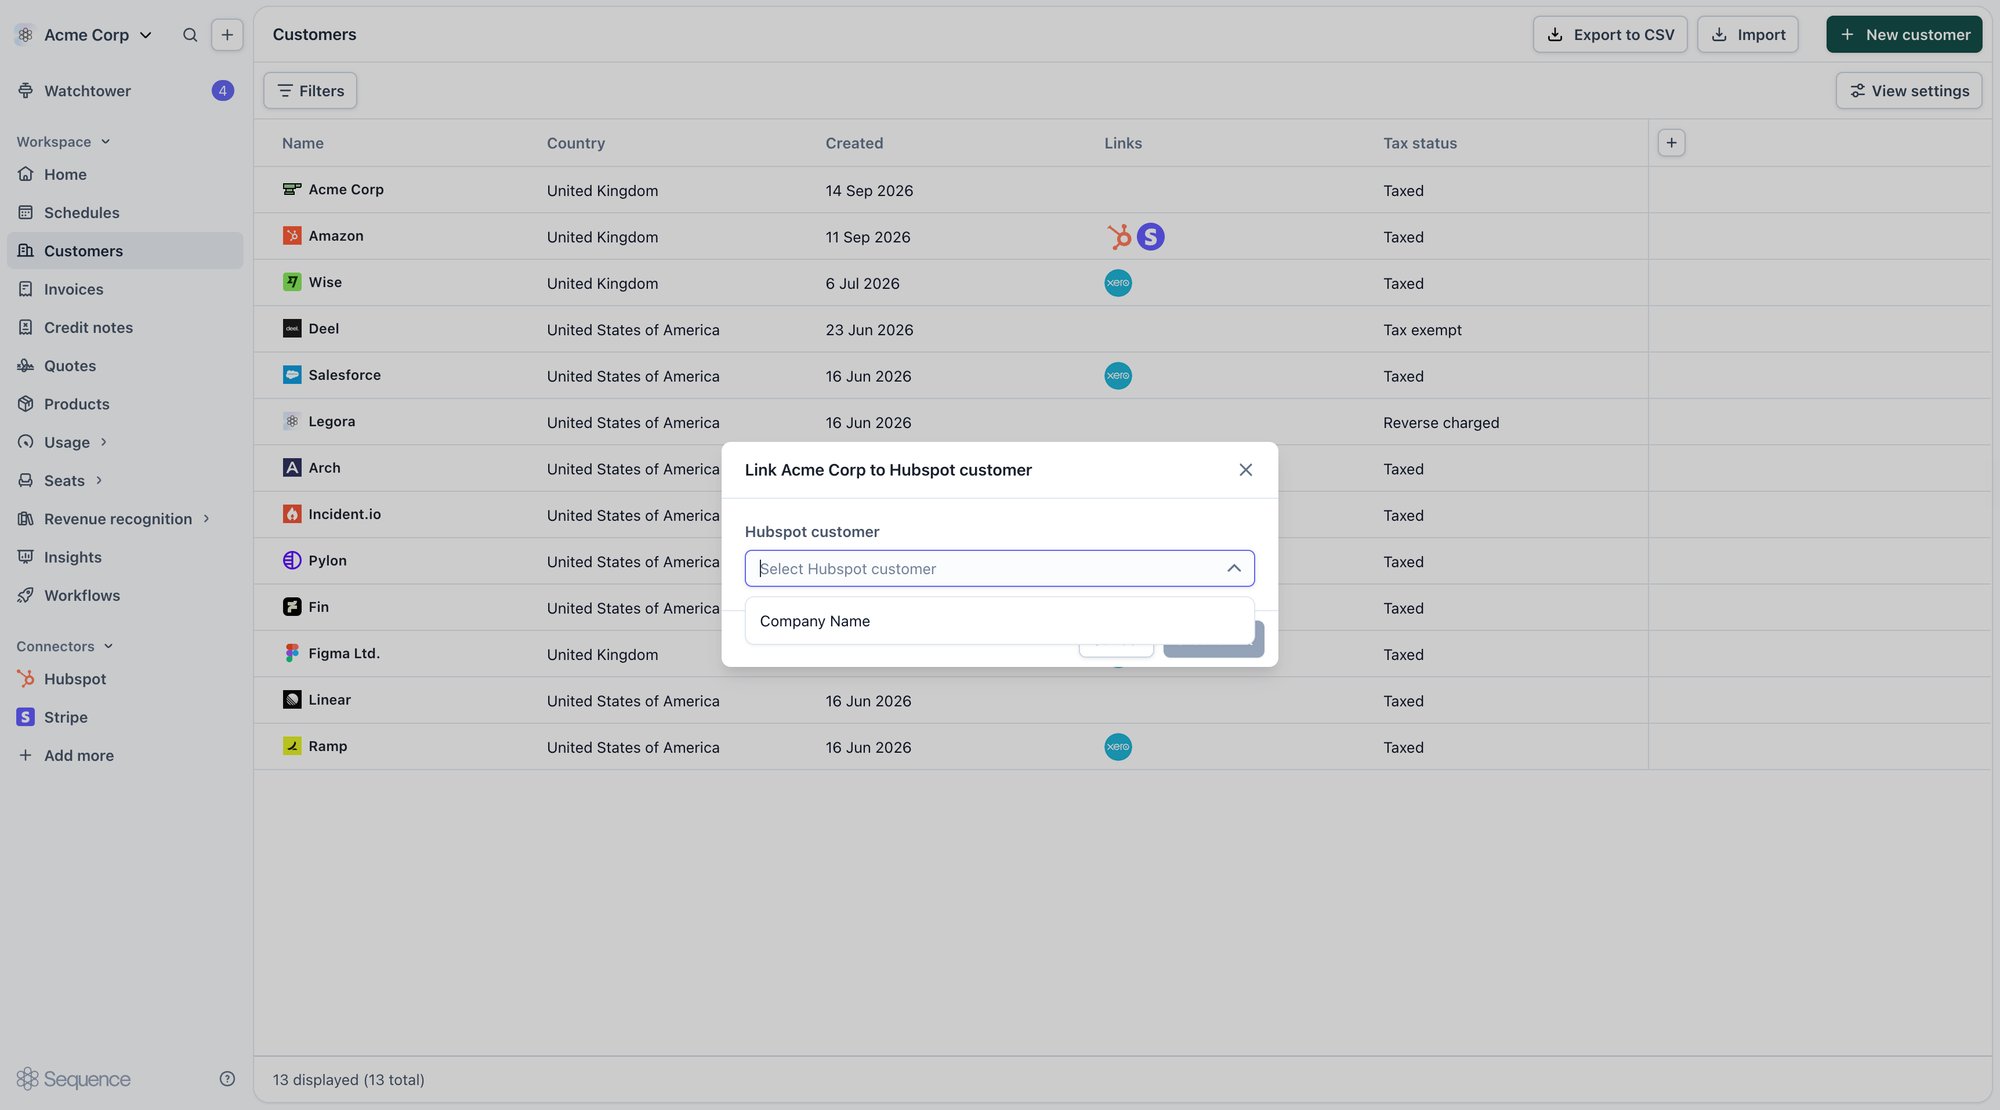Click the Arch company logo
Image resolution: width=2000 pixels, height=1110 pixels.
292,468
